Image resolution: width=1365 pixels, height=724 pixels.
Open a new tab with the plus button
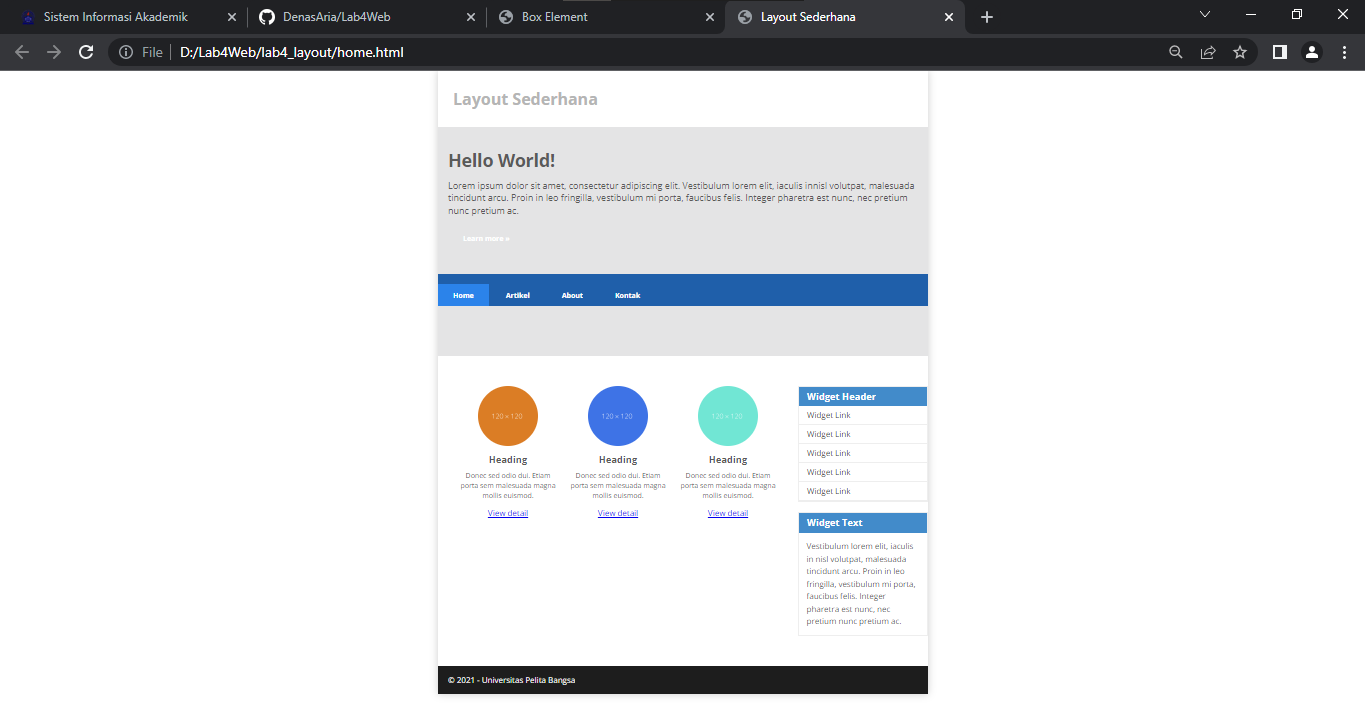click(x=987, y=17)
